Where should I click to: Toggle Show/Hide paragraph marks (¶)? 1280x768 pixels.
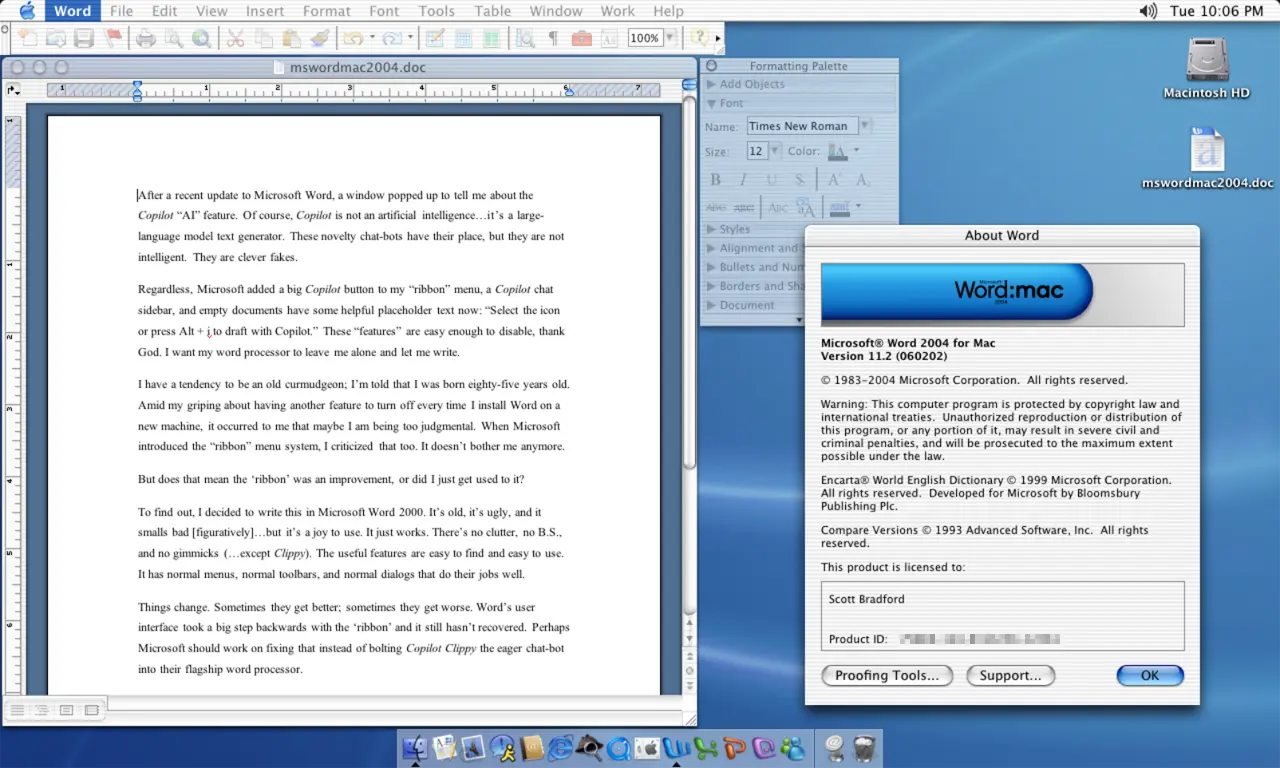[x=553, y=39]
